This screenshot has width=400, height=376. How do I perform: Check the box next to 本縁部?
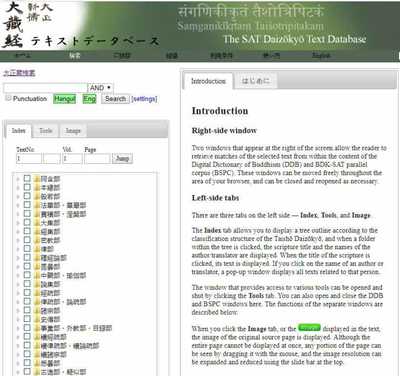click(x=27, y=187)
